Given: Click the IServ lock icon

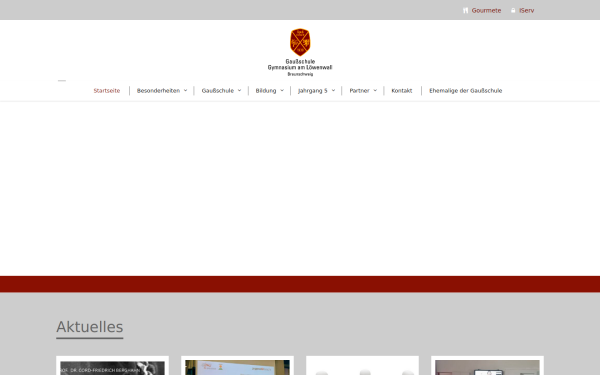Looking at the screenshot, I should coord(513,10).
